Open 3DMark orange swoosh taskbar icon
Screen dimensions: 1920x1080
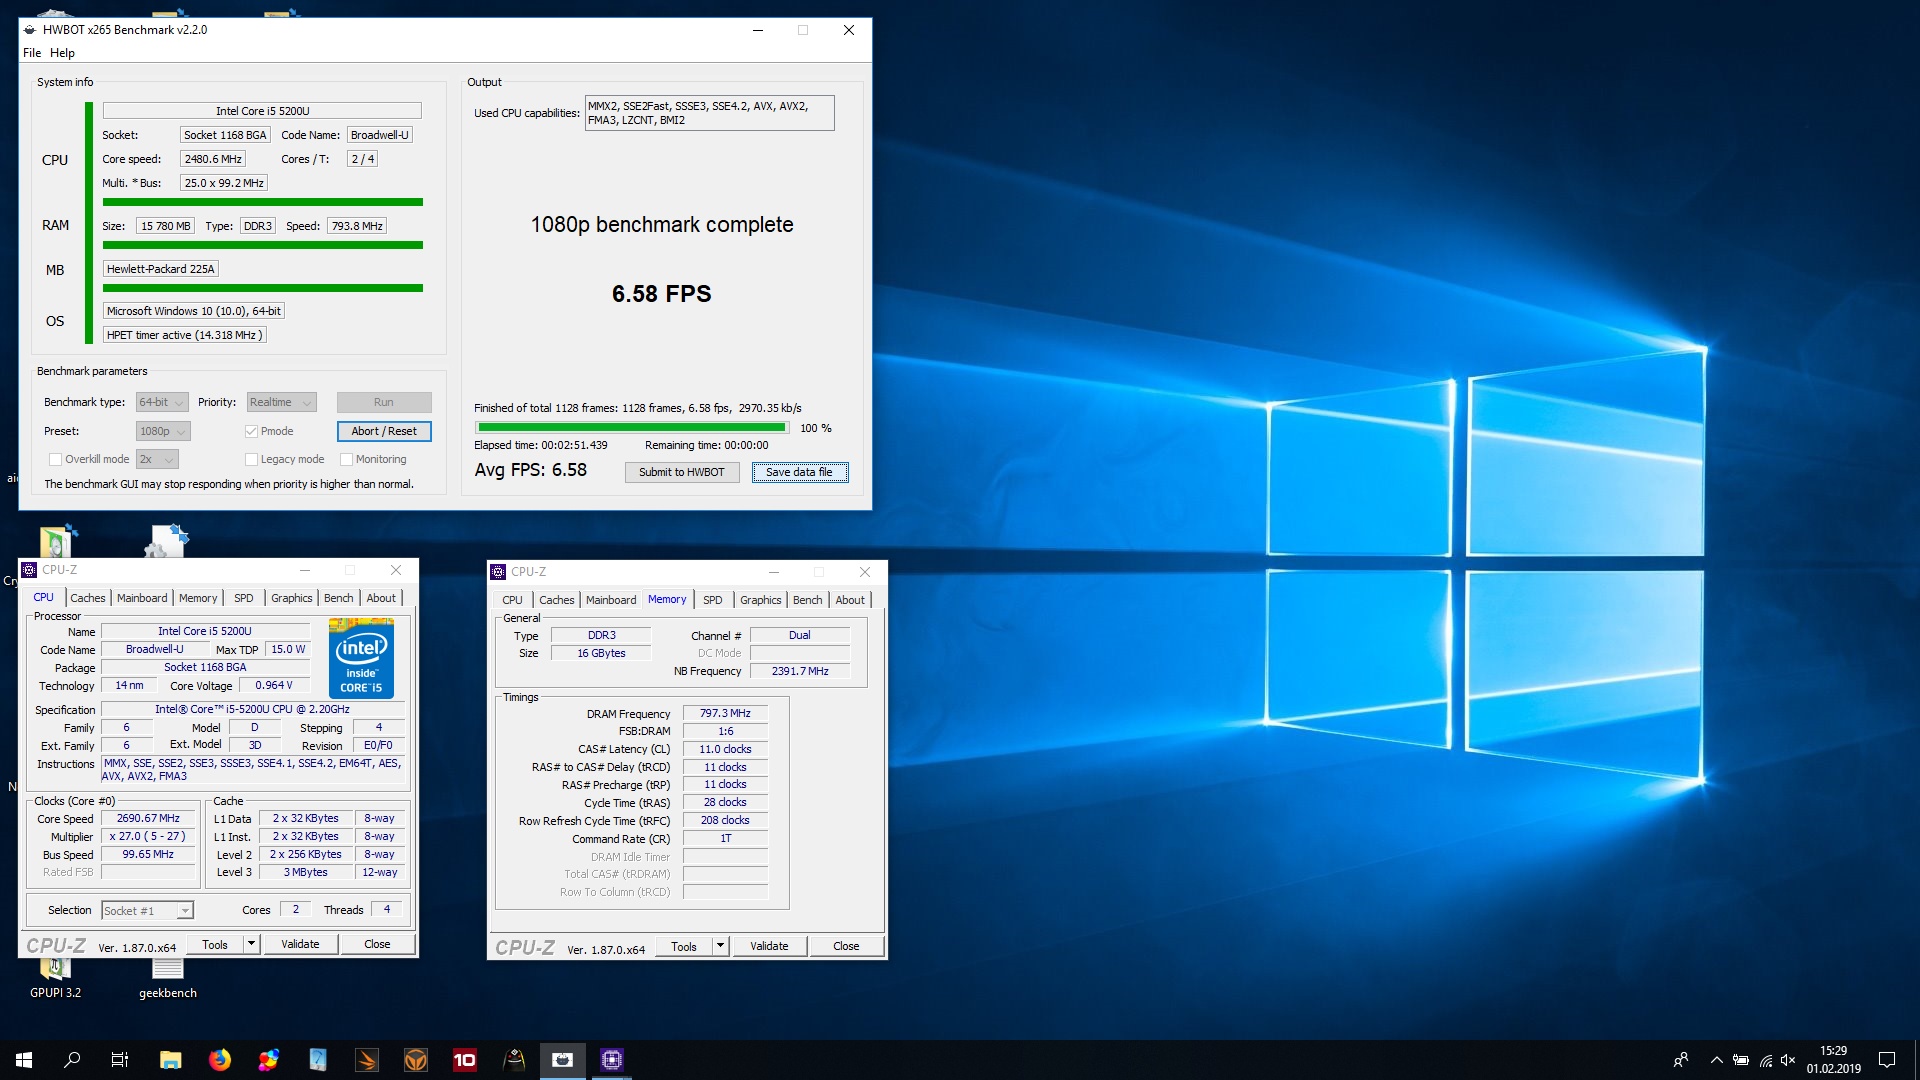pos(366,1060)
